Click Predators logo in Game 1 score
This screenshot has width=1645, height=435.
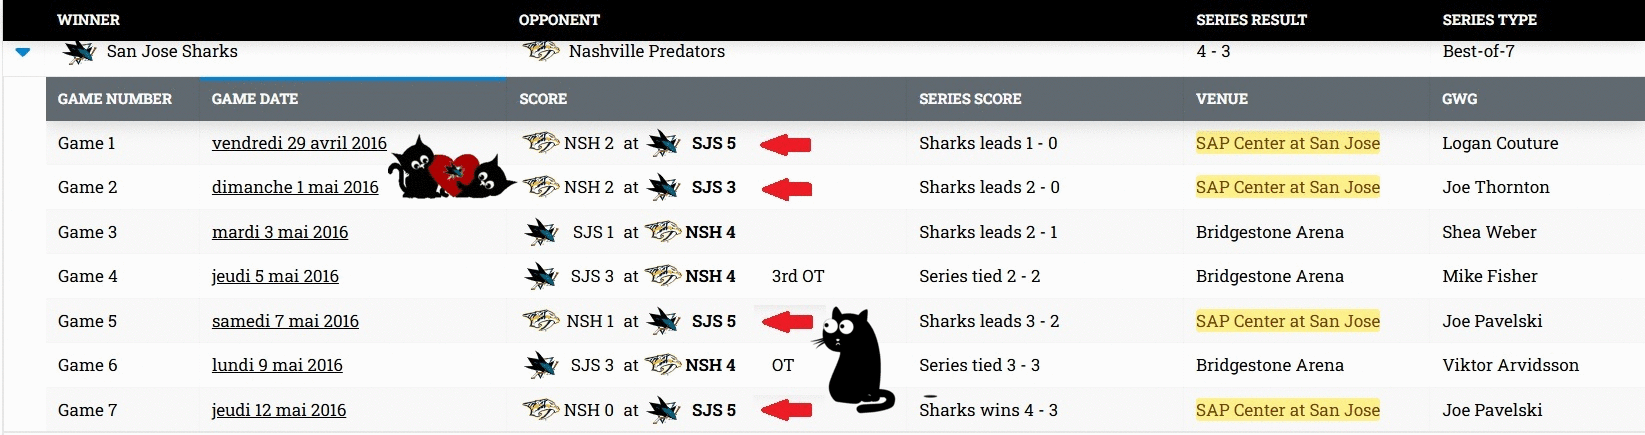point(540,143)
